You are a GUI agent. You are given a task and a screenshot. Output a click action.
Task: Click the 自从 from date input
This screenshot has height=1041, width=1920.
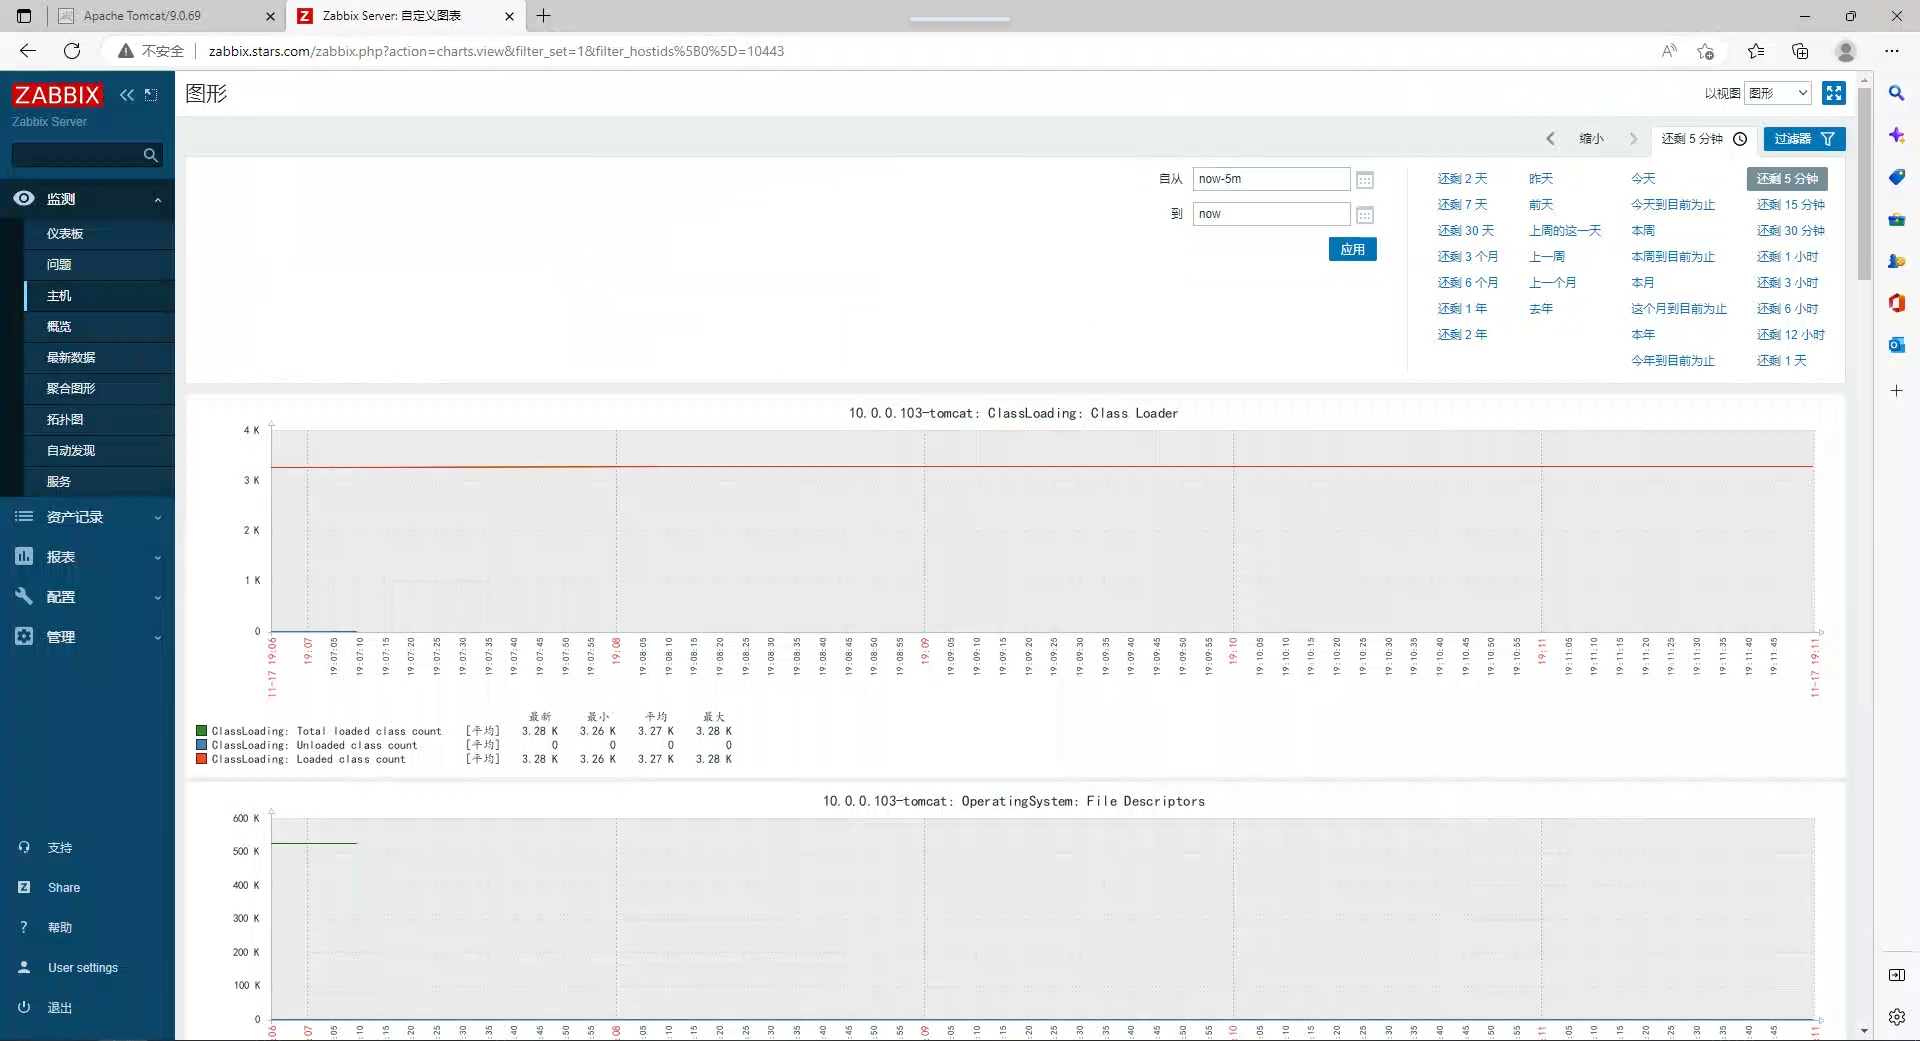1271,179
